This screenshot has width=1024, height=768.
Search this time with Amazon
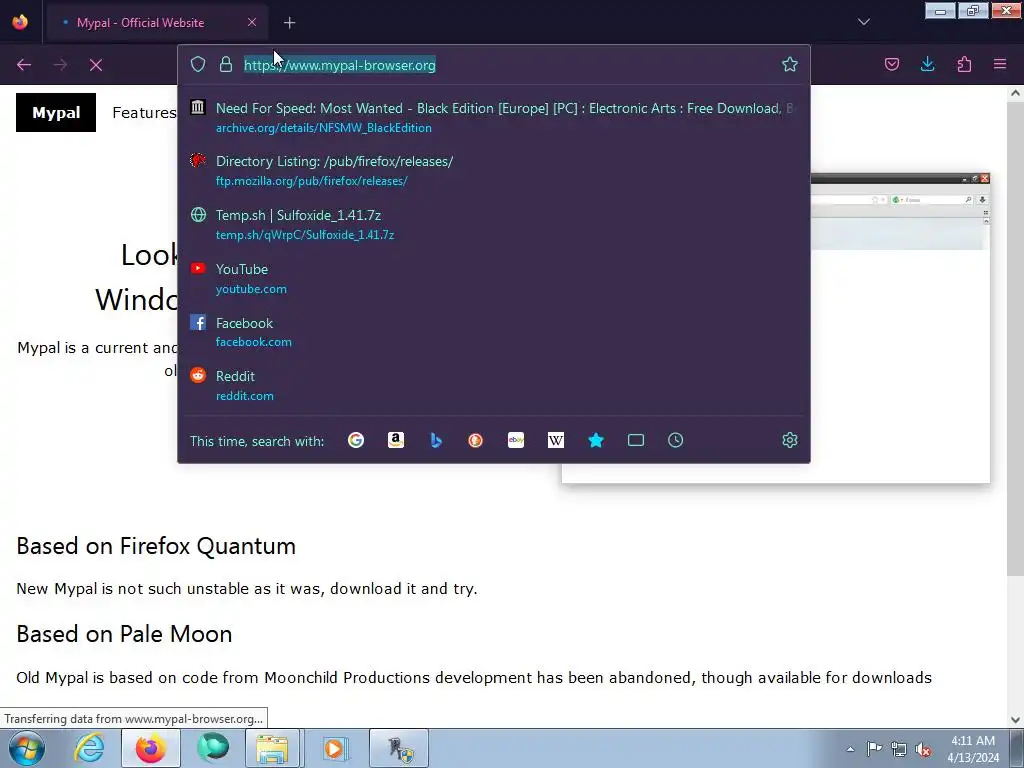(396, 440)
